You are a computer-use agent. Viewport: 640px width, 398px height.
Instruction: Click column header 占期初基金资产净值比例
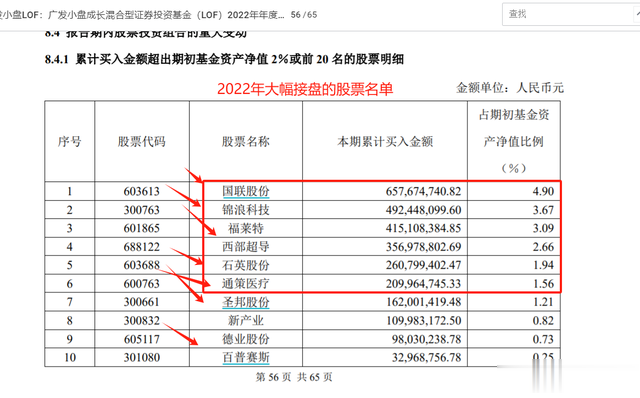tap(514, 141)
